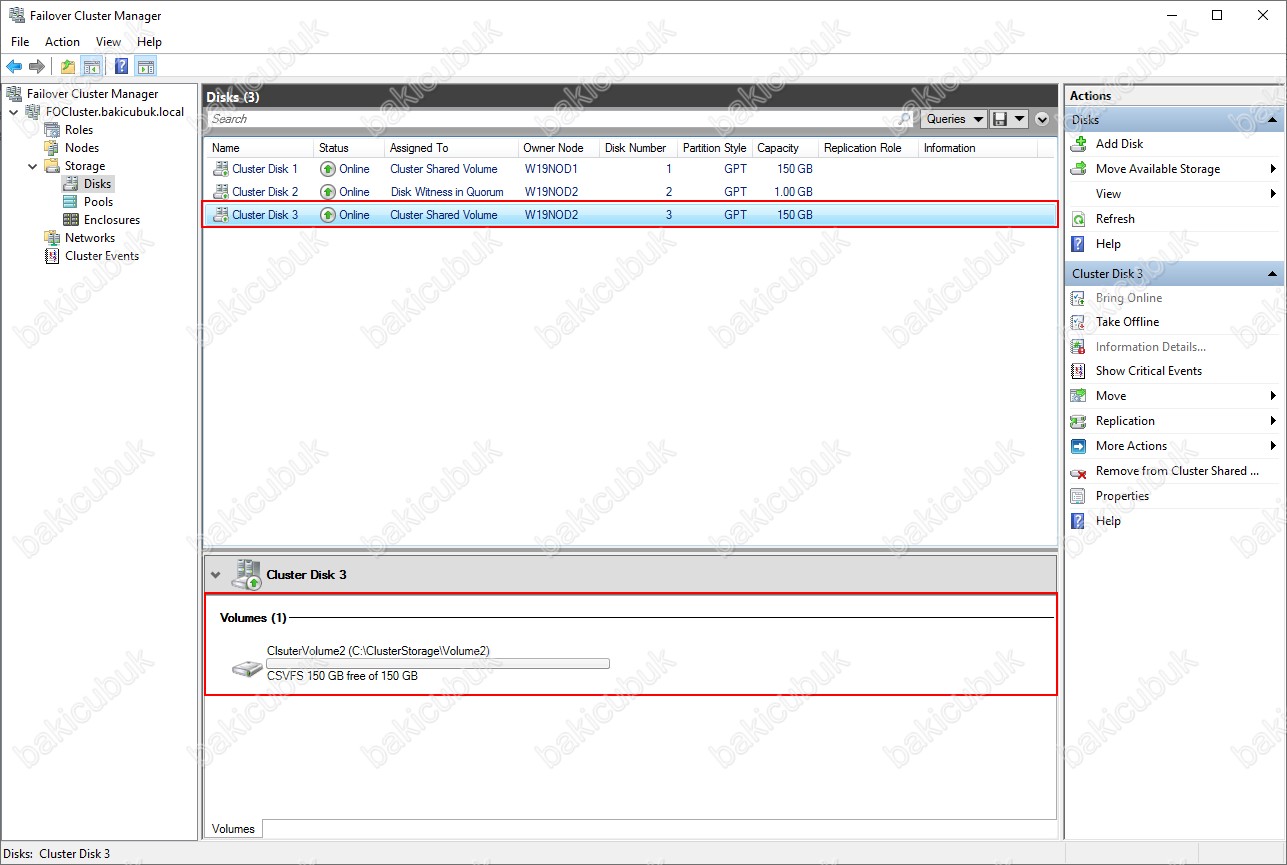Screen dimensions: 1287x865
Task: Click the Take Offline action icon
Action: tap(1078, 322)
